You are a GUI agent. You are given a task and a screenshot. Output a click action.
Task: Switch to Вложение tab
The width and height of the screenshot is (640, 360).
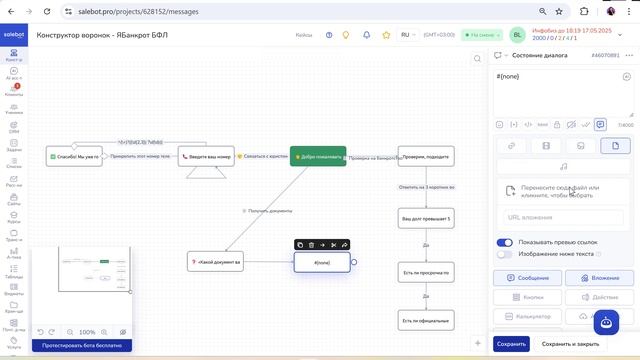click(x=600, y=278)
